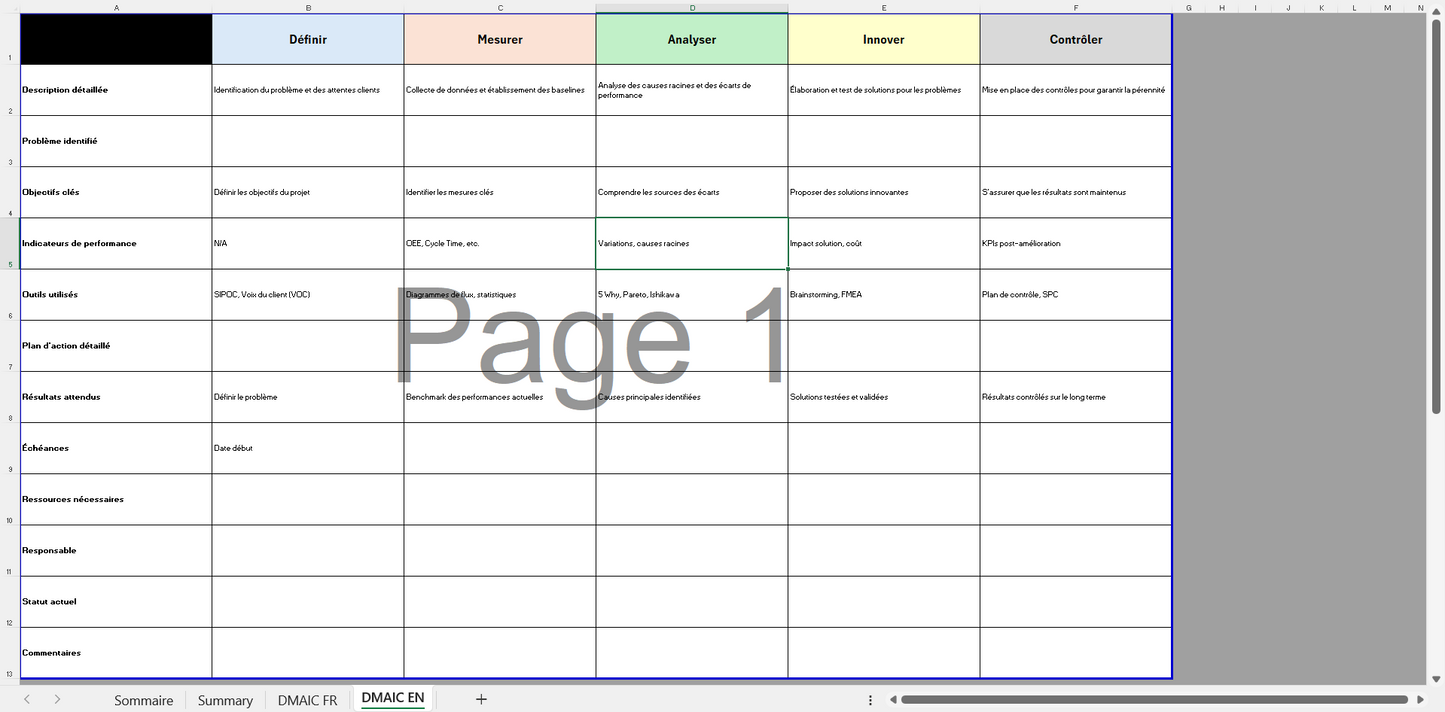Click the green Analyser header cell

click(692, 39)
